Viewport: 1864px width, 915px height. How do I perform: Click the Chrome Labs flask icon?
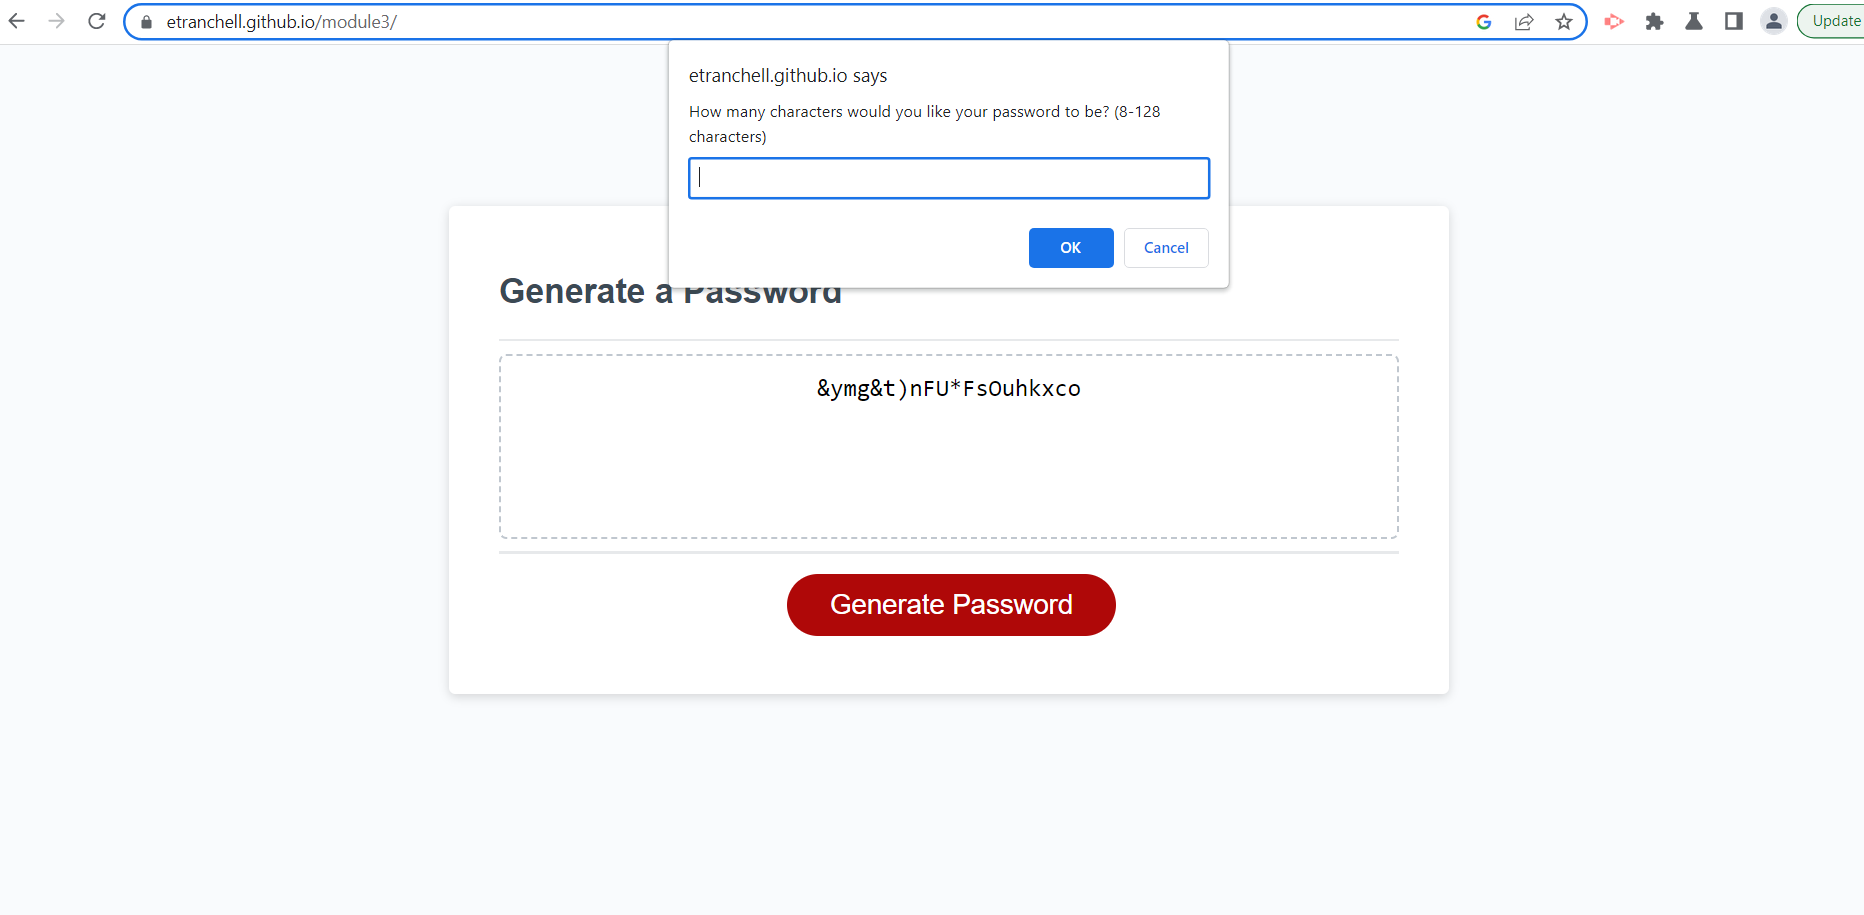tap(1694, 21)
